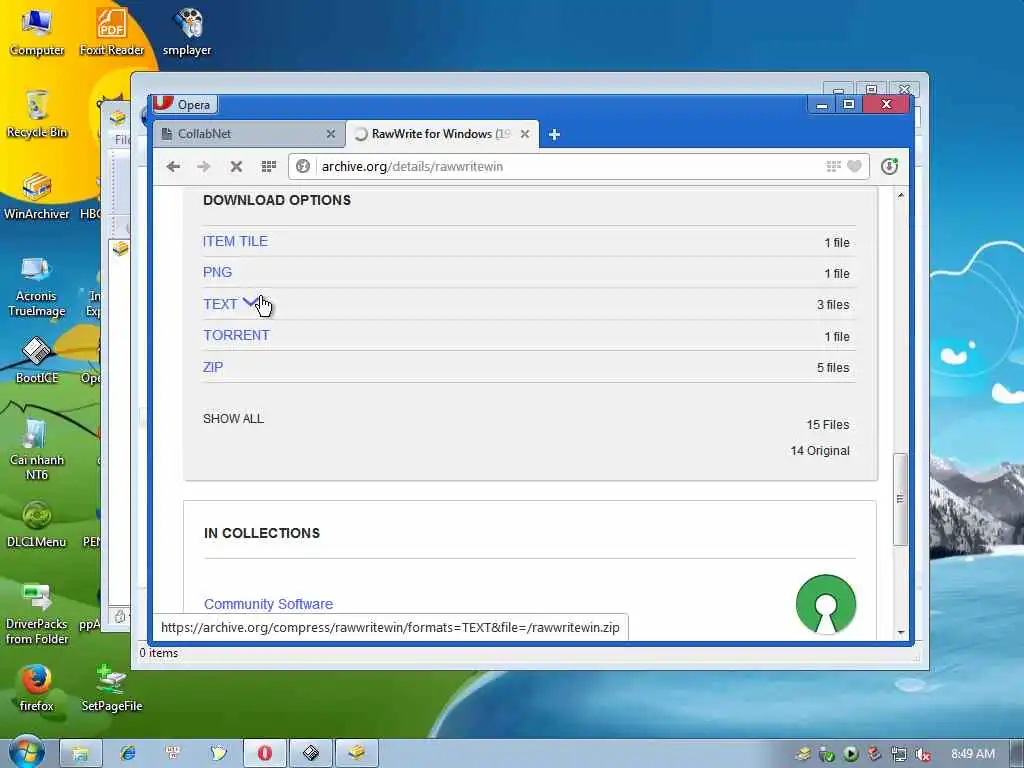
Task: Click the '15 Files' count text
Action: pos(827,425)
